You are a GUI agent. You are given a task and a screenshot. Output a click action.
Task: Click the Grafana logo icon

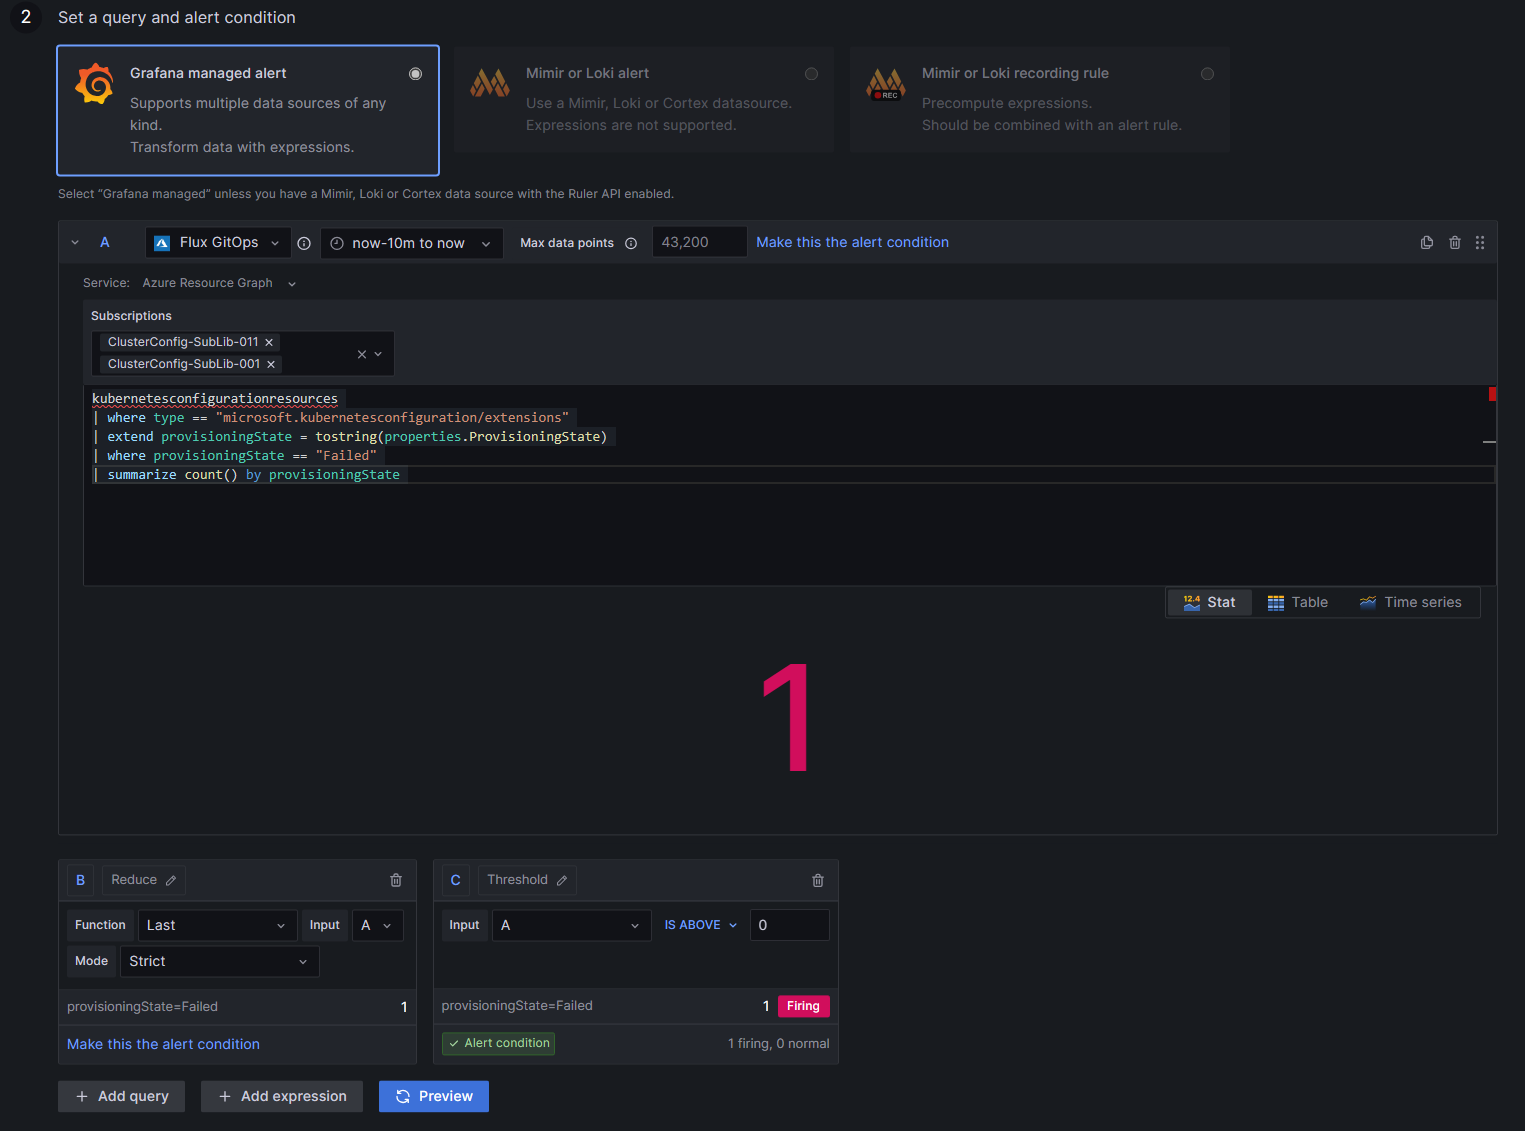[95, 84]
